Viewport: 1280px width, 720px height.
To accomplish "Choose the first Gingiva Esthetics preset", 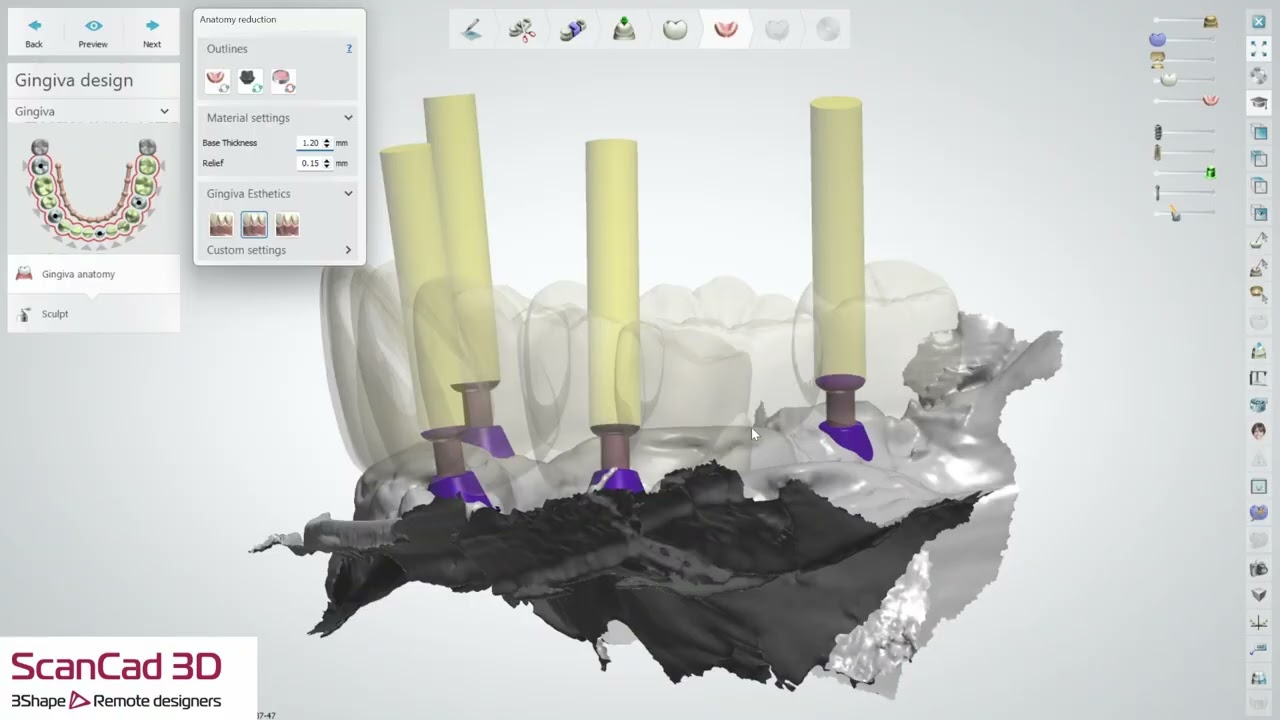I will click(221, 224).
